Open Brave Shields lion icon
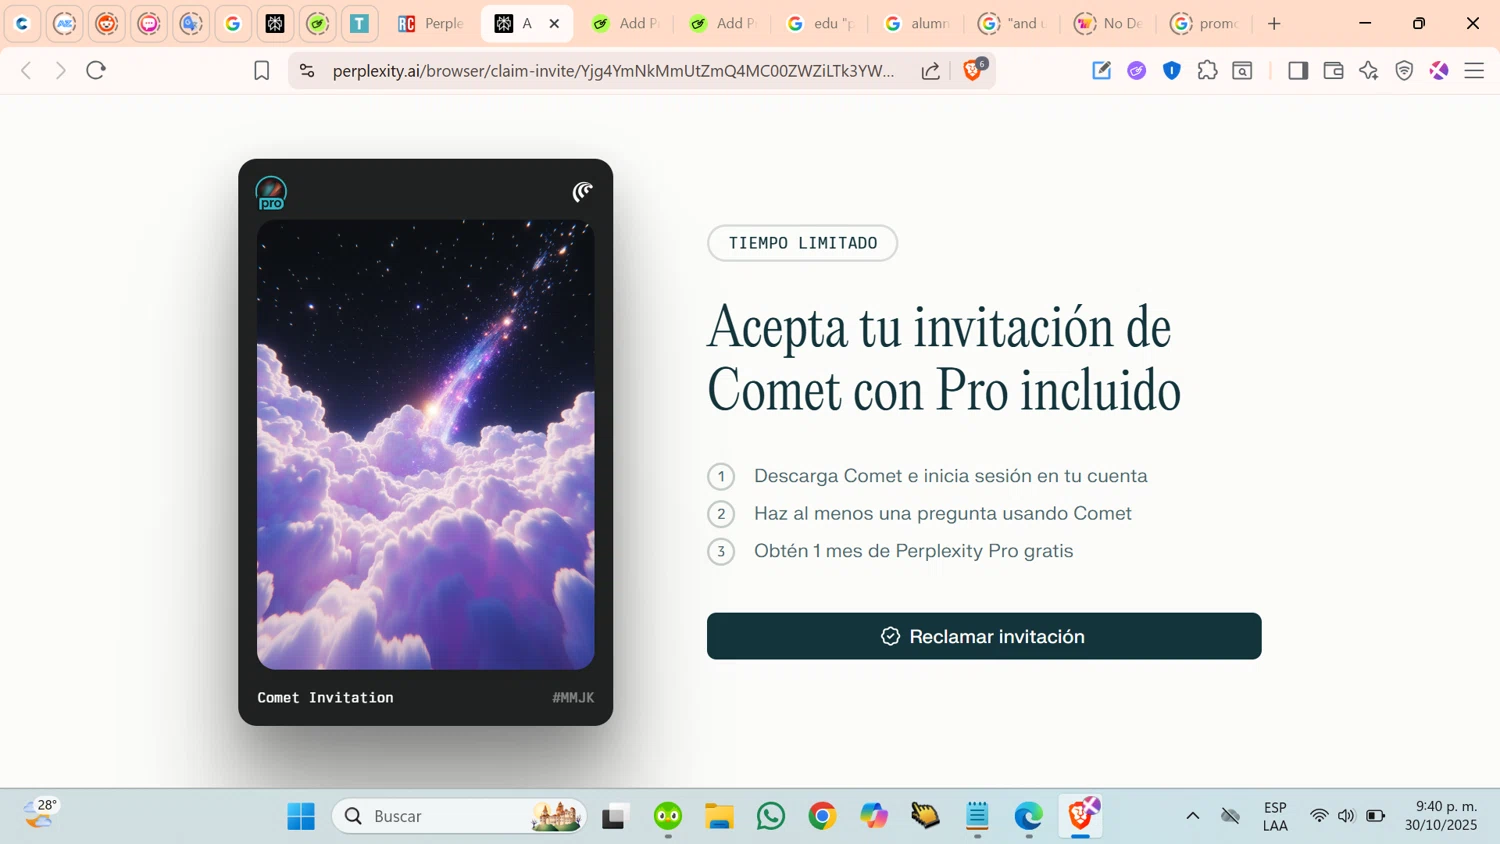 point(973,70)
